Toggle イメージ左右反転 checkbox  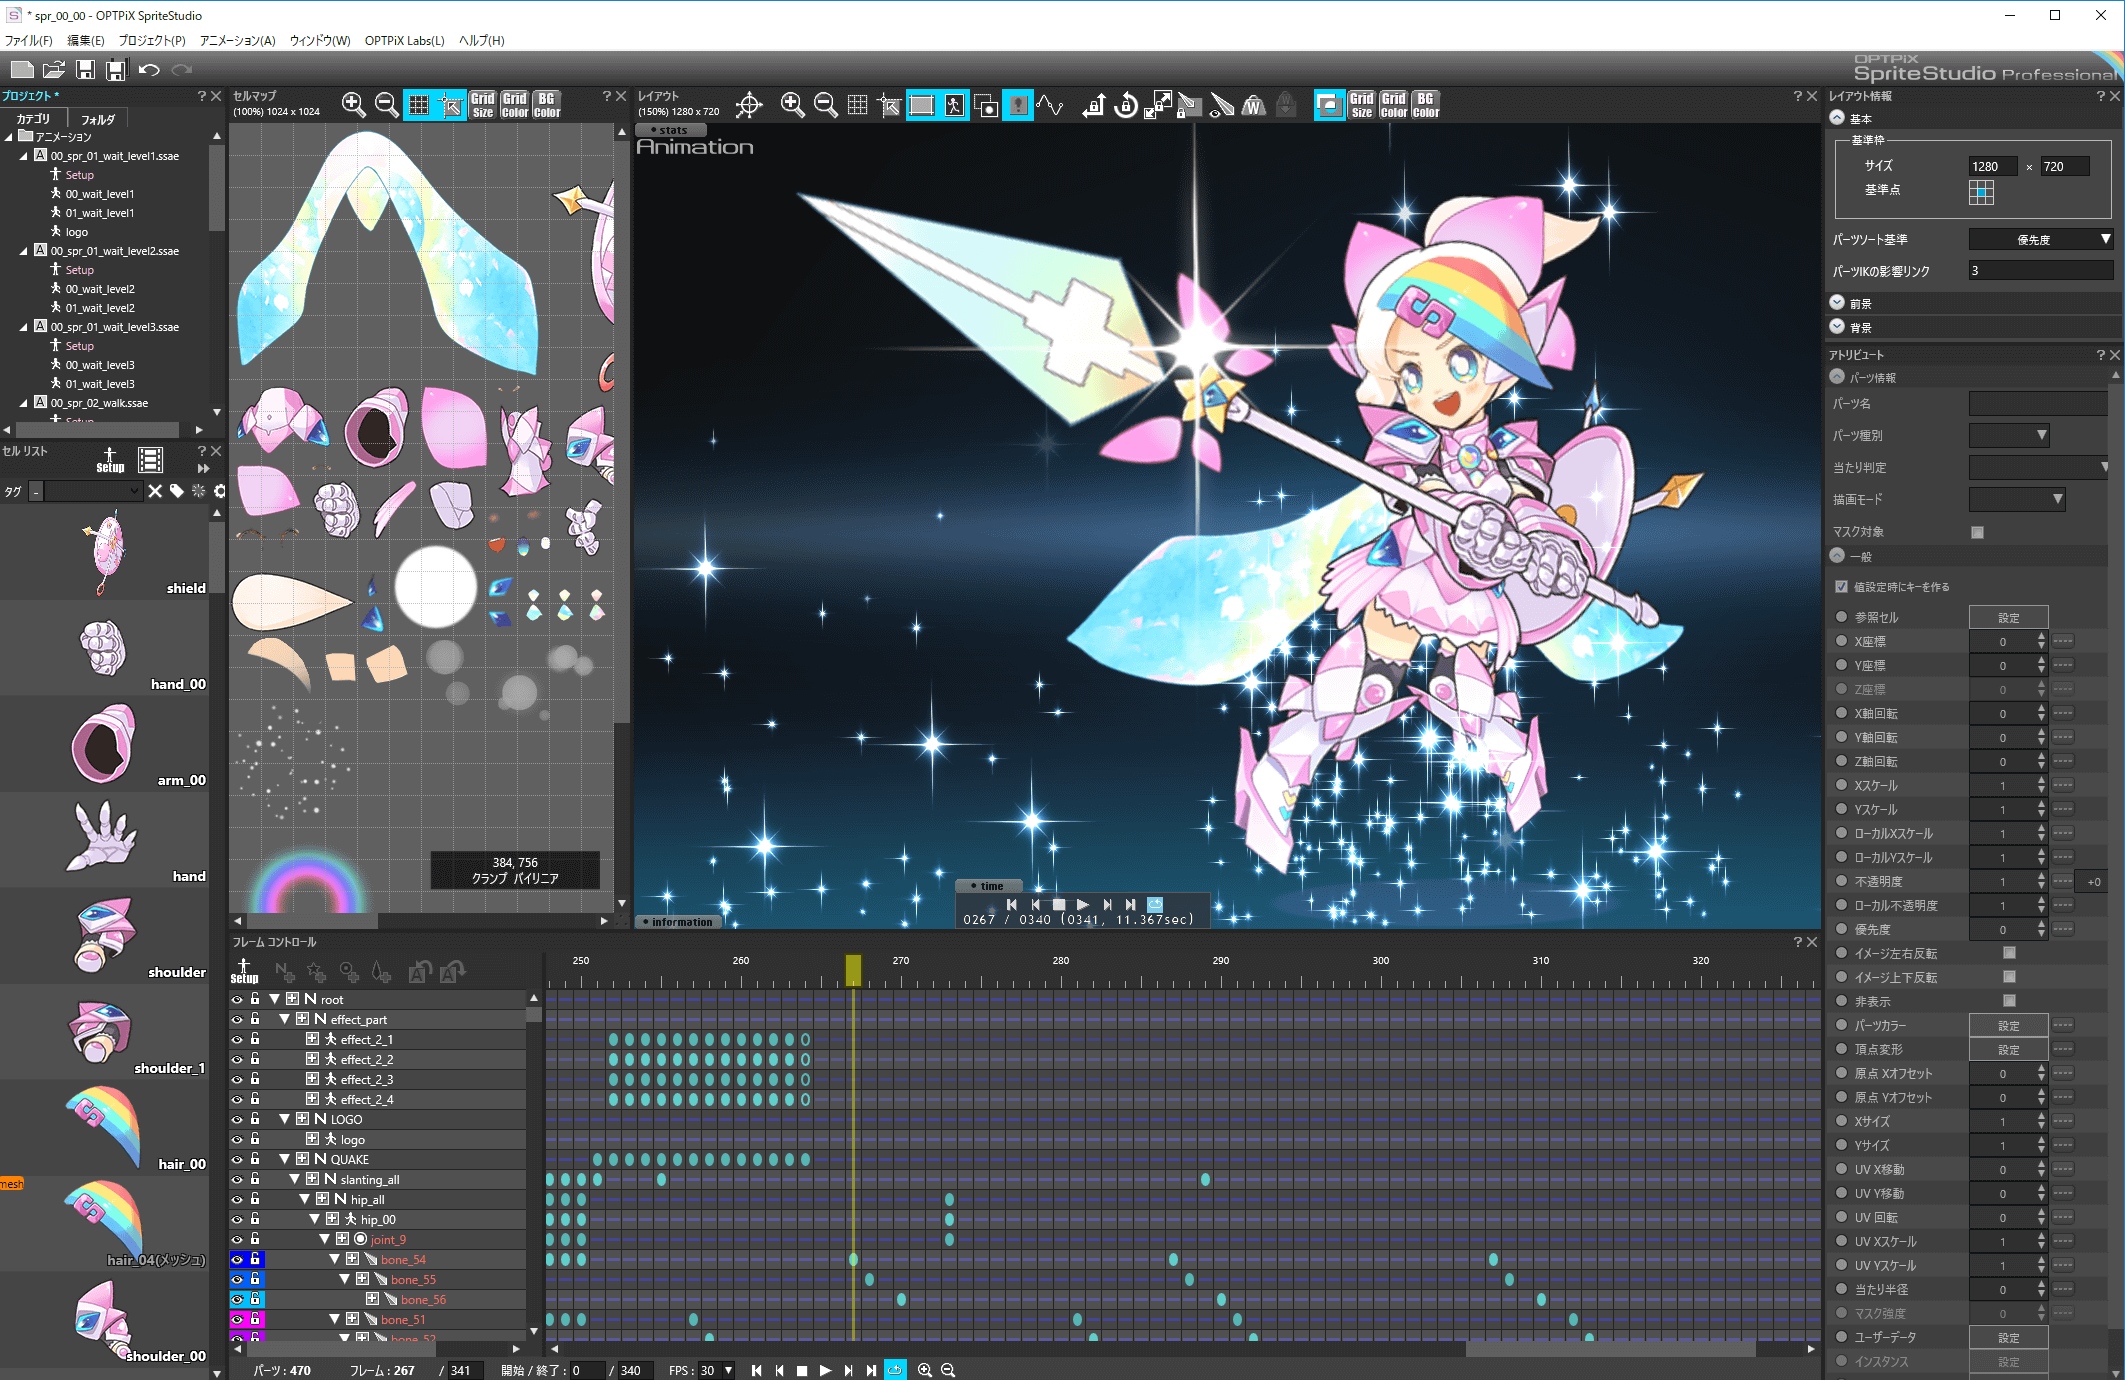click(x=2009, y=953)
